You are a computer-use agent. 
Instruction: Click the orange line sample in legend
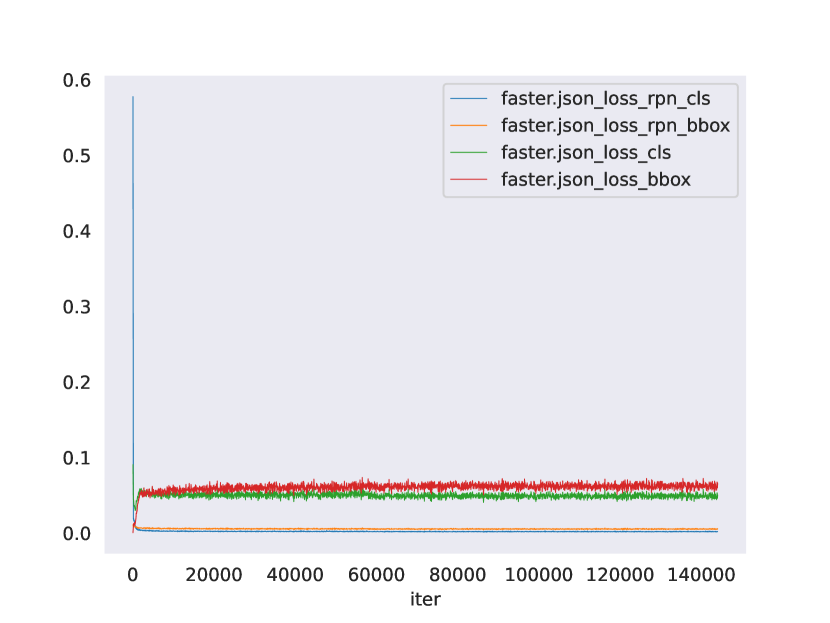[x=468, y=125]
